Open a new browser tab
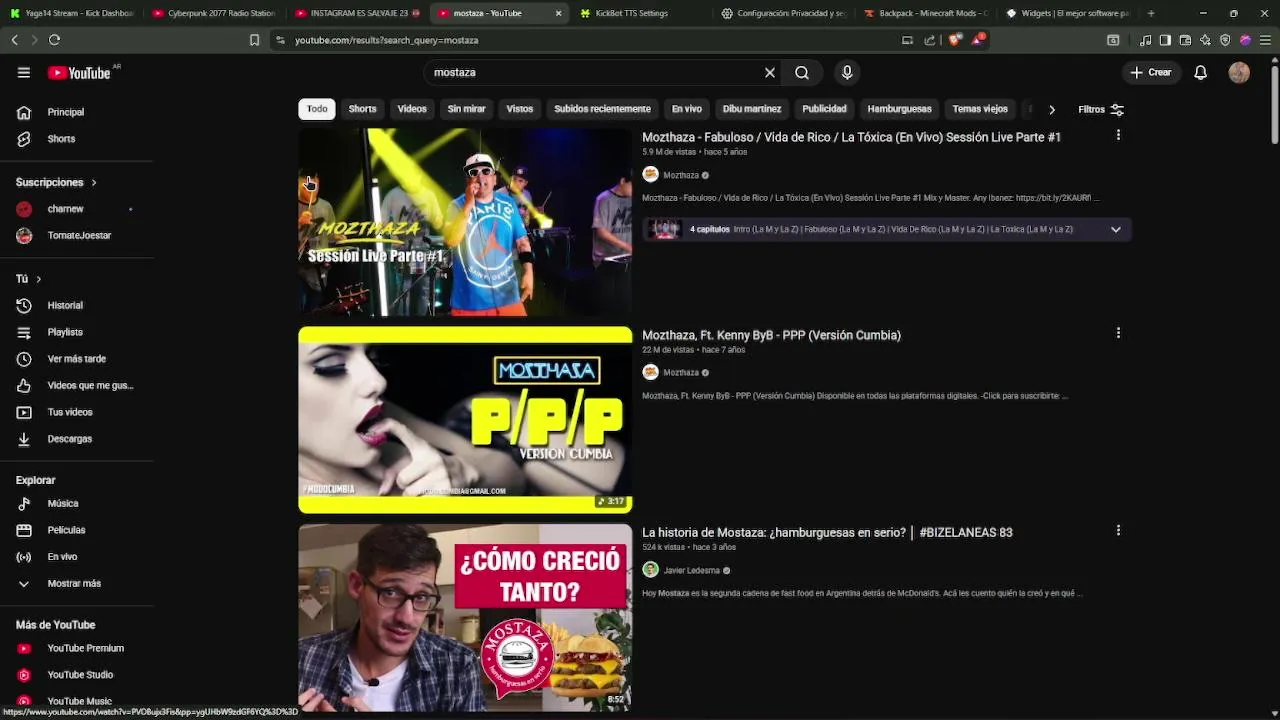Screen dimensions: 1280x720 coord(1151,13)
